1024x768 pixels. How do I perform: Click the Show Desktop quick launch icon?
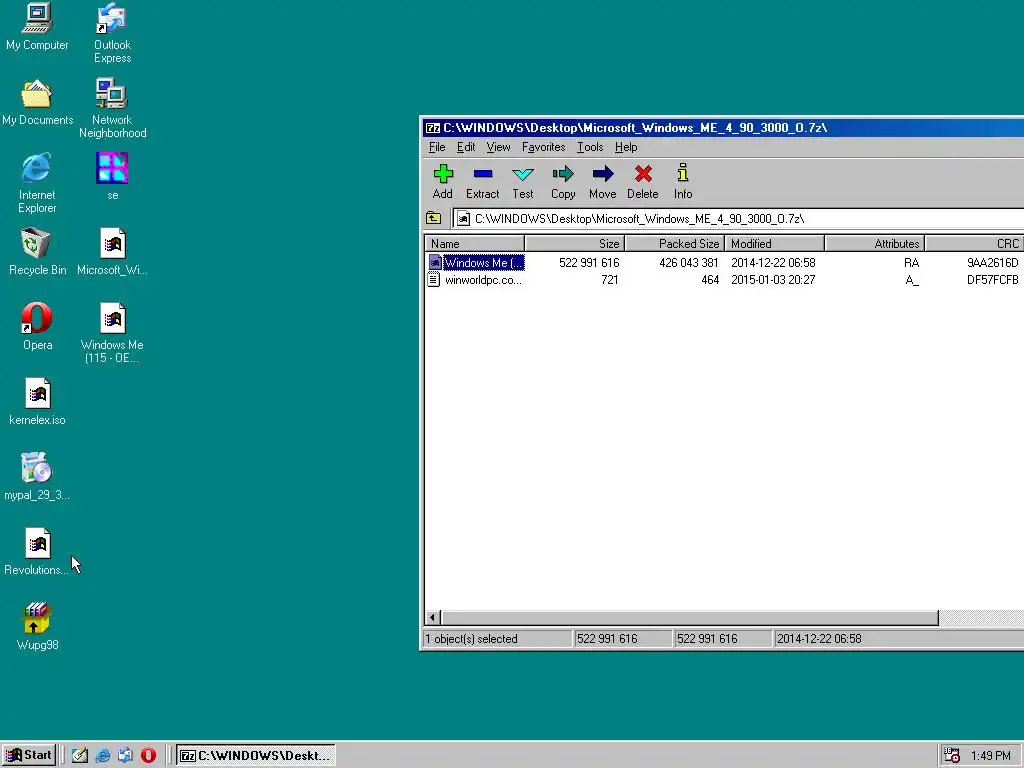(x=80, y=755)
